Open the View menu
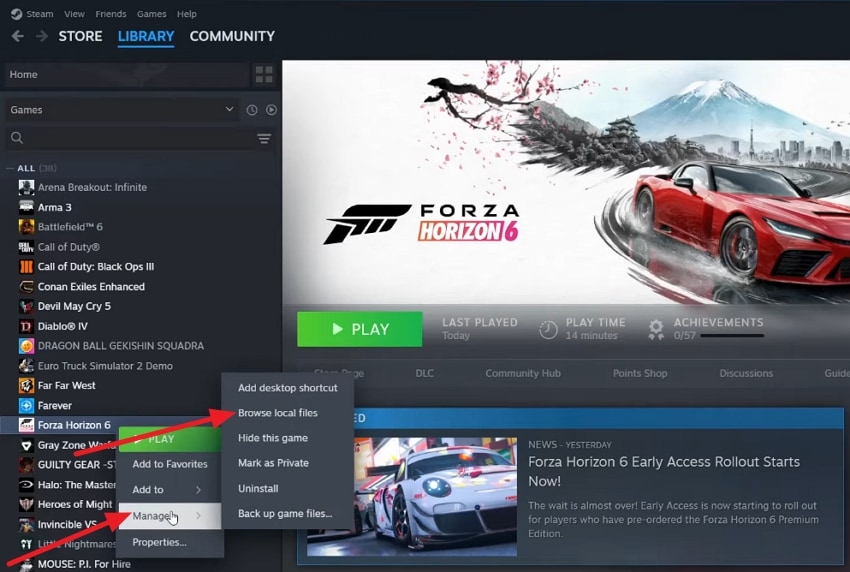Viewport: 850px width, 572px height. pyautogui.click(x=74, y=14)
